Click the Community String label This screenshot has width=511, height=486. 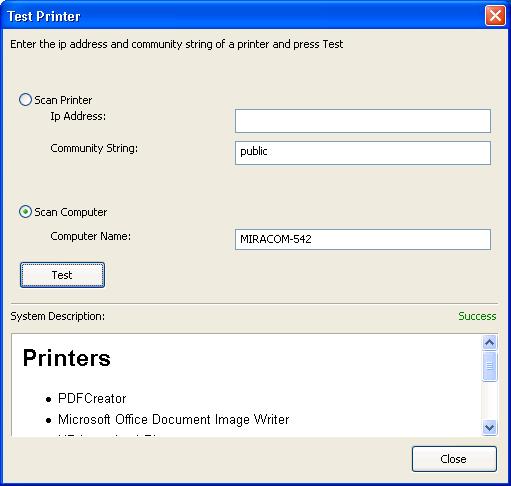[x=94, y=148]
